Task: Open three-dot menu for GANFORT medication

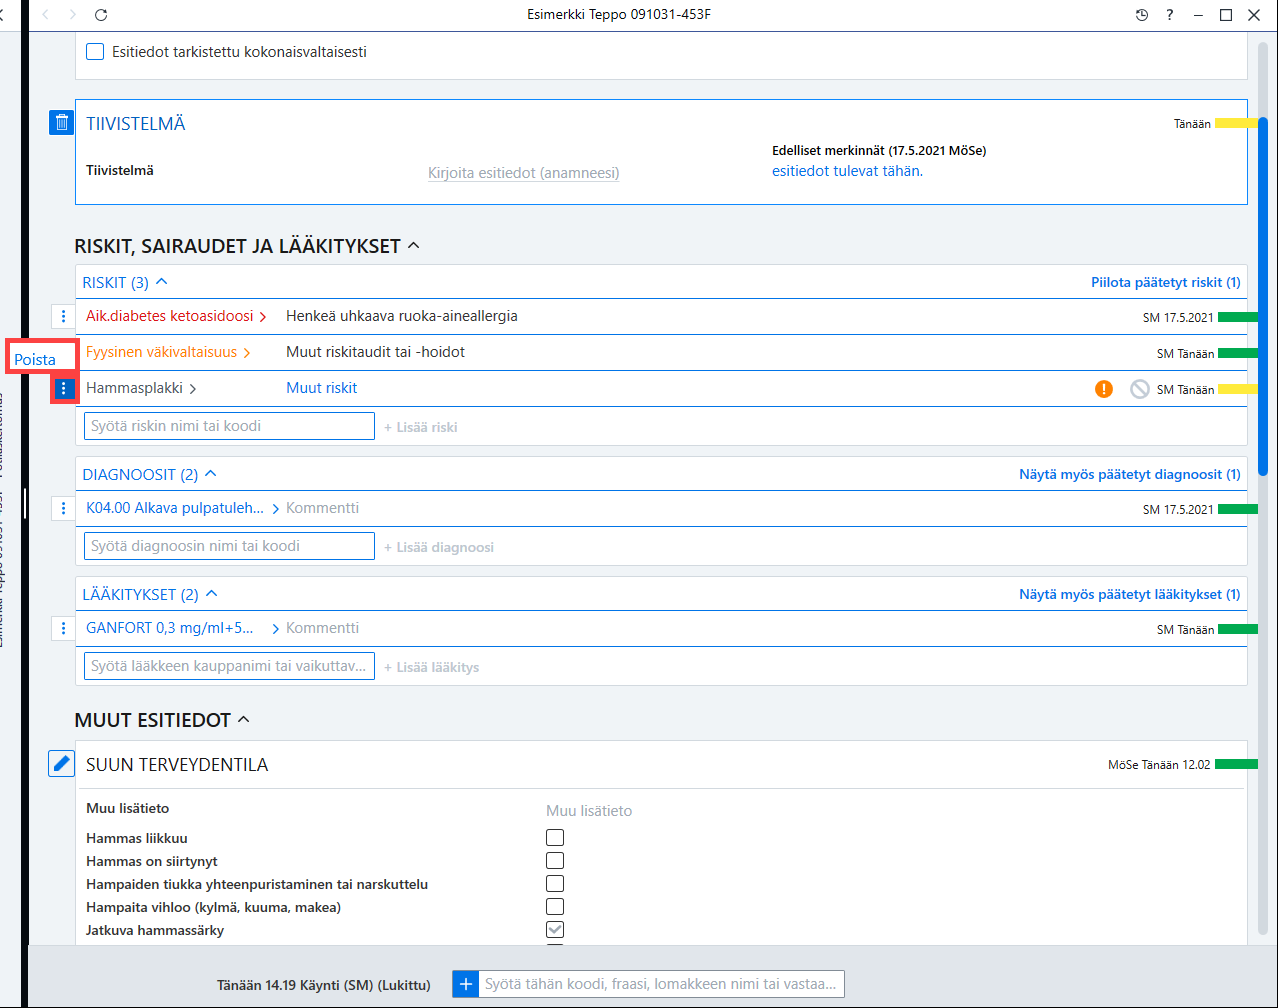Action: coord(63,628)
